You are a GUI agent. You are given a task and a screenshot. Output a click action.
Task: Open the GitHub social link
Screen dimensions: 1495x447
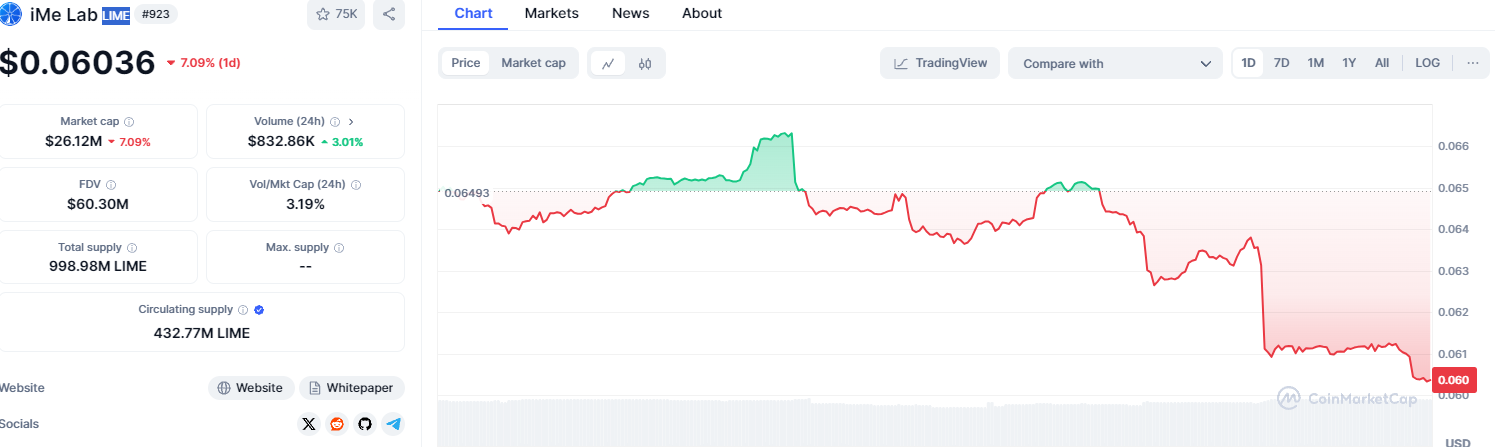tap(365, 424)
